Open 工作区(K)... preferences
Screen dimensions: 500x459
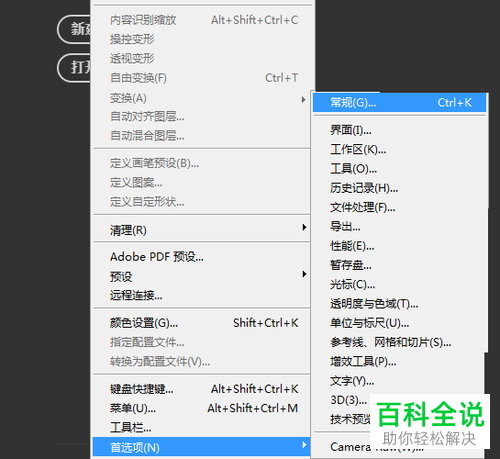(x=399, y=149)
